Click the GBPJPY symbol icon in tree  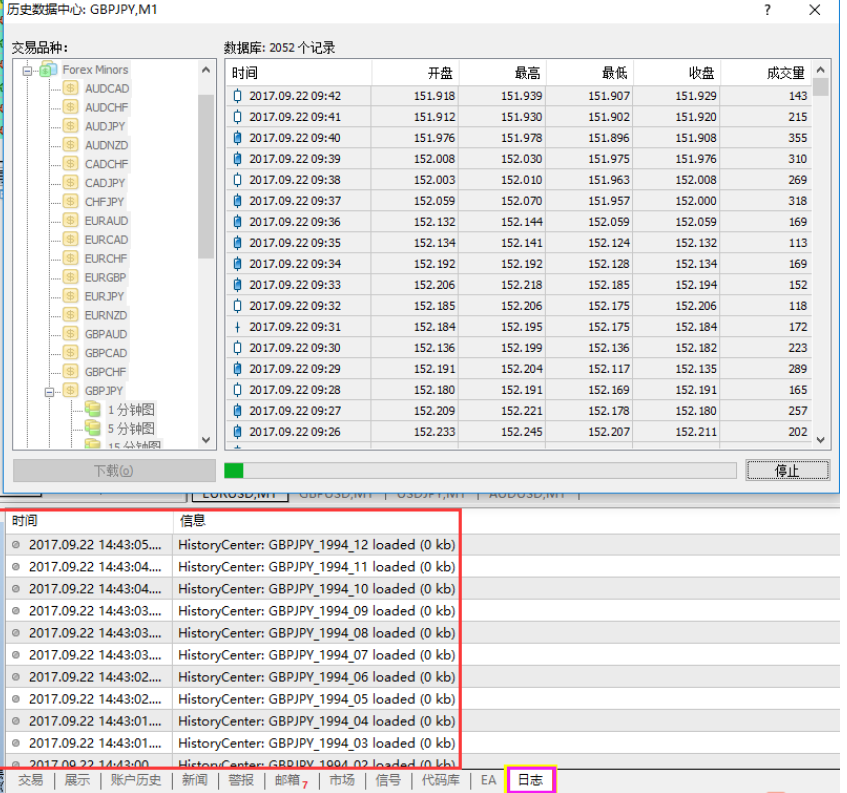70,391
